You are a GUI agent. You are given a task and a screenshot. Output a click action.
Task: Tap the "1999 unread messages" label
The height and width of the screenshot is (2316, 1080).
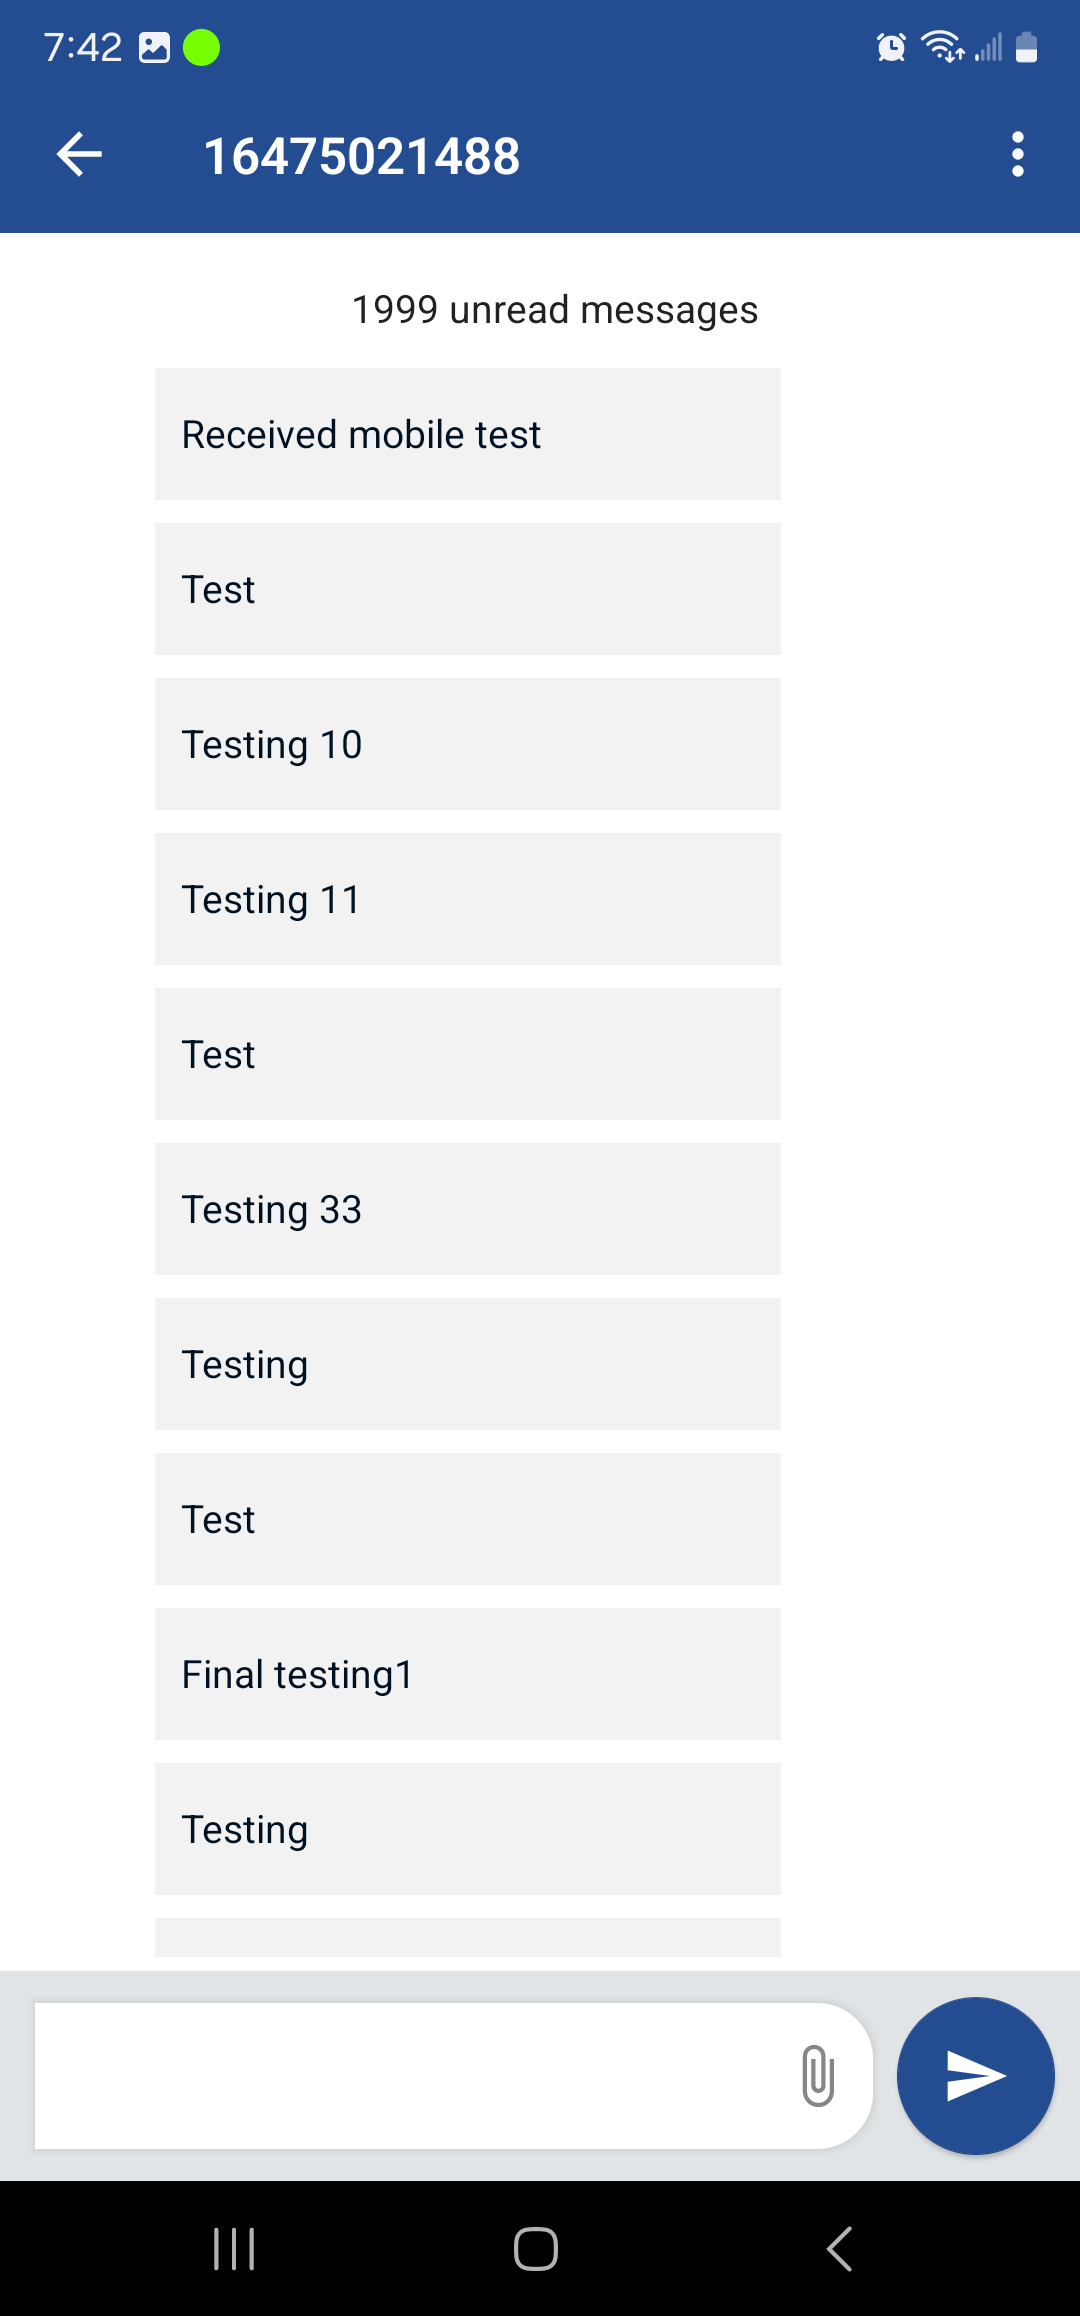[x=554, y=310]
